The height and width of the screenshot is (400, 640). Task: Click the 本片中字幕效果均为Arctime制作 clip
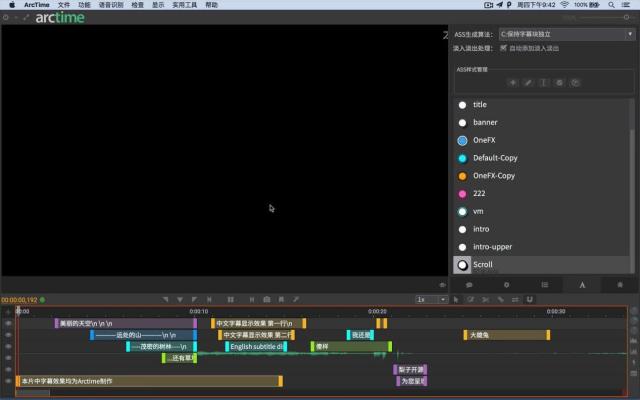pos(149,381)
